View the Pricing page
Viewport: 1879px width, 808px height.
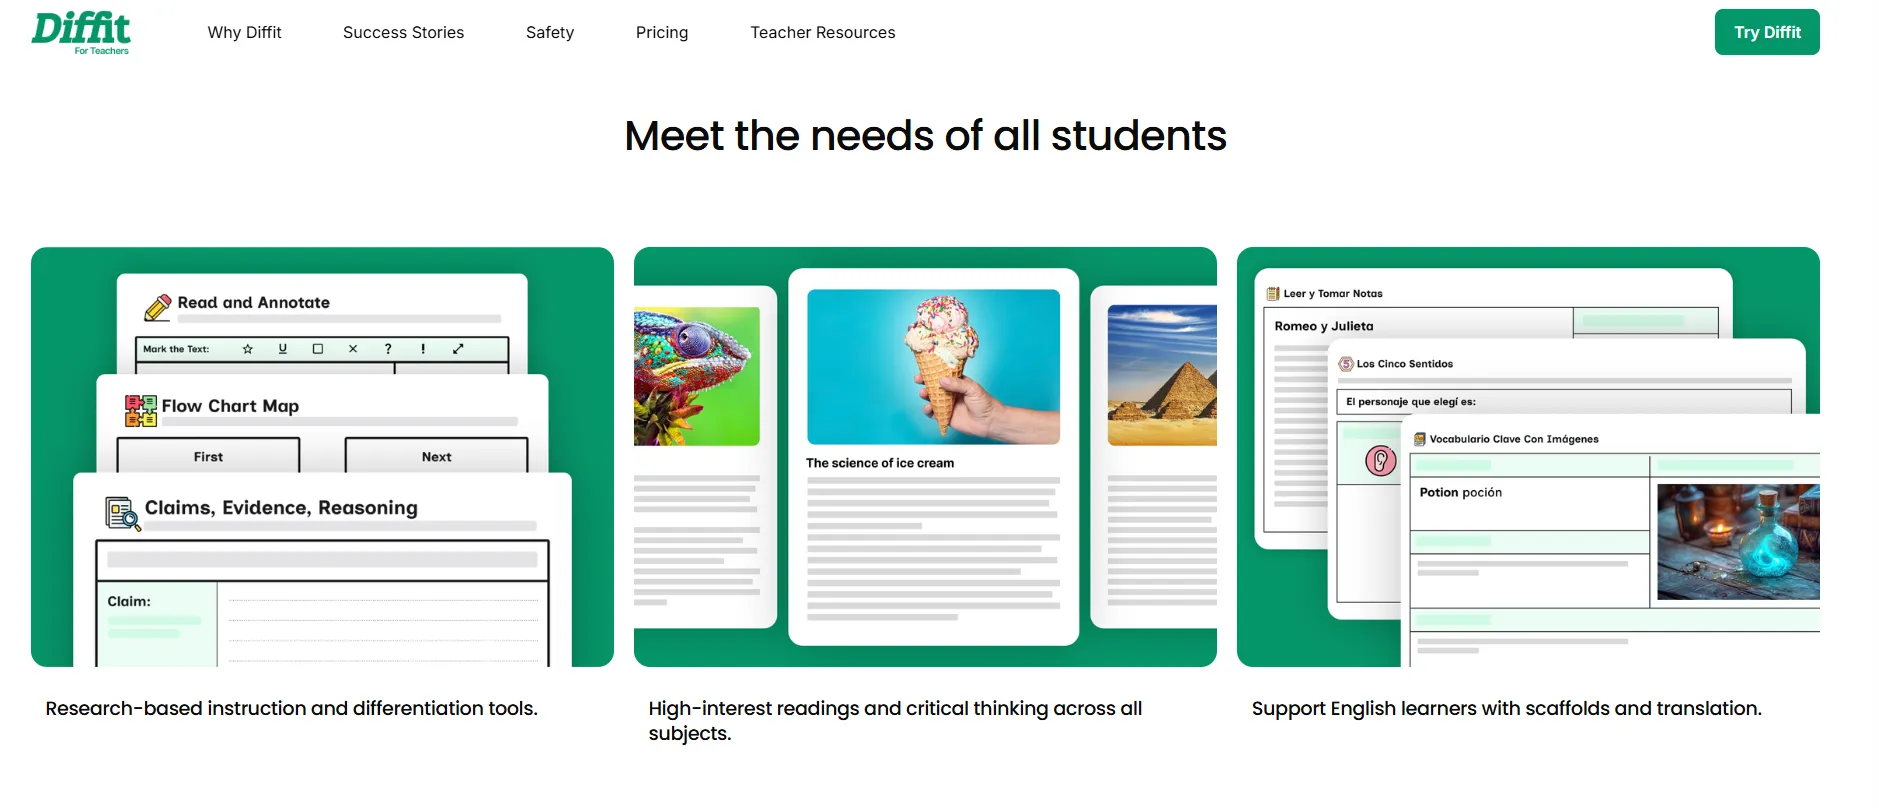coord(662,32)
